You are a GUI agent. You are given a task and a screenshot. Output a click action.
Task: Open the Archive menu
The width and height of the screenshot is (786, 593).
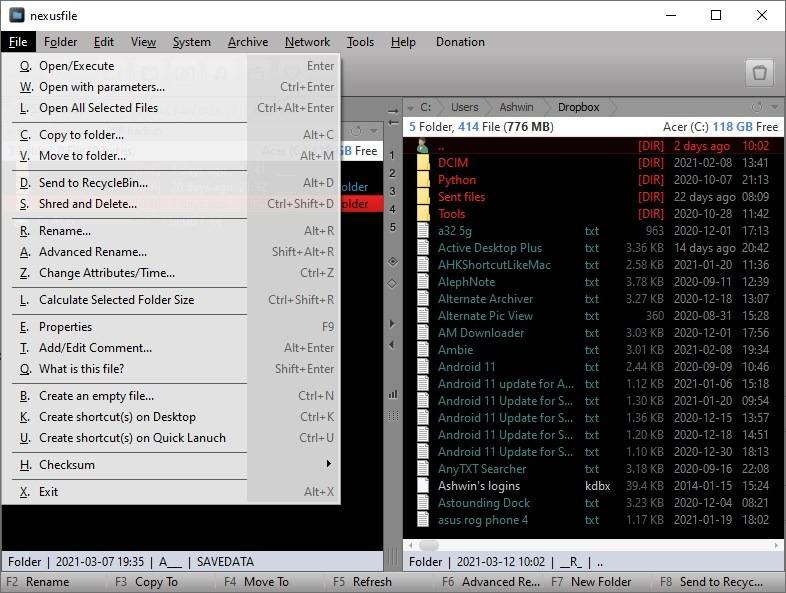pos(248,42)
